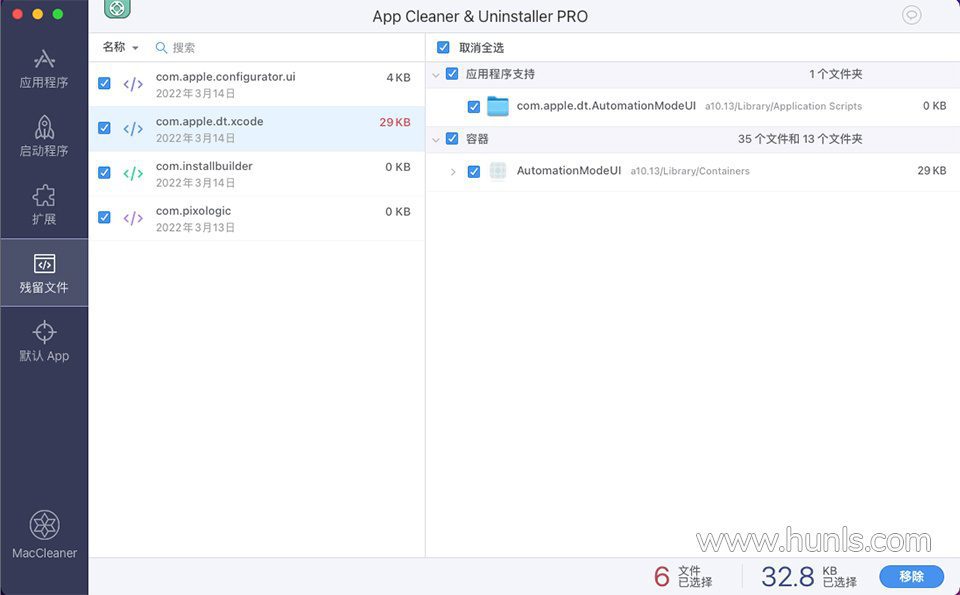Uncheck the com.apple.dt.xcode checkbox
The height and width of the screenshot is (595, 960).
coord(104,128)
